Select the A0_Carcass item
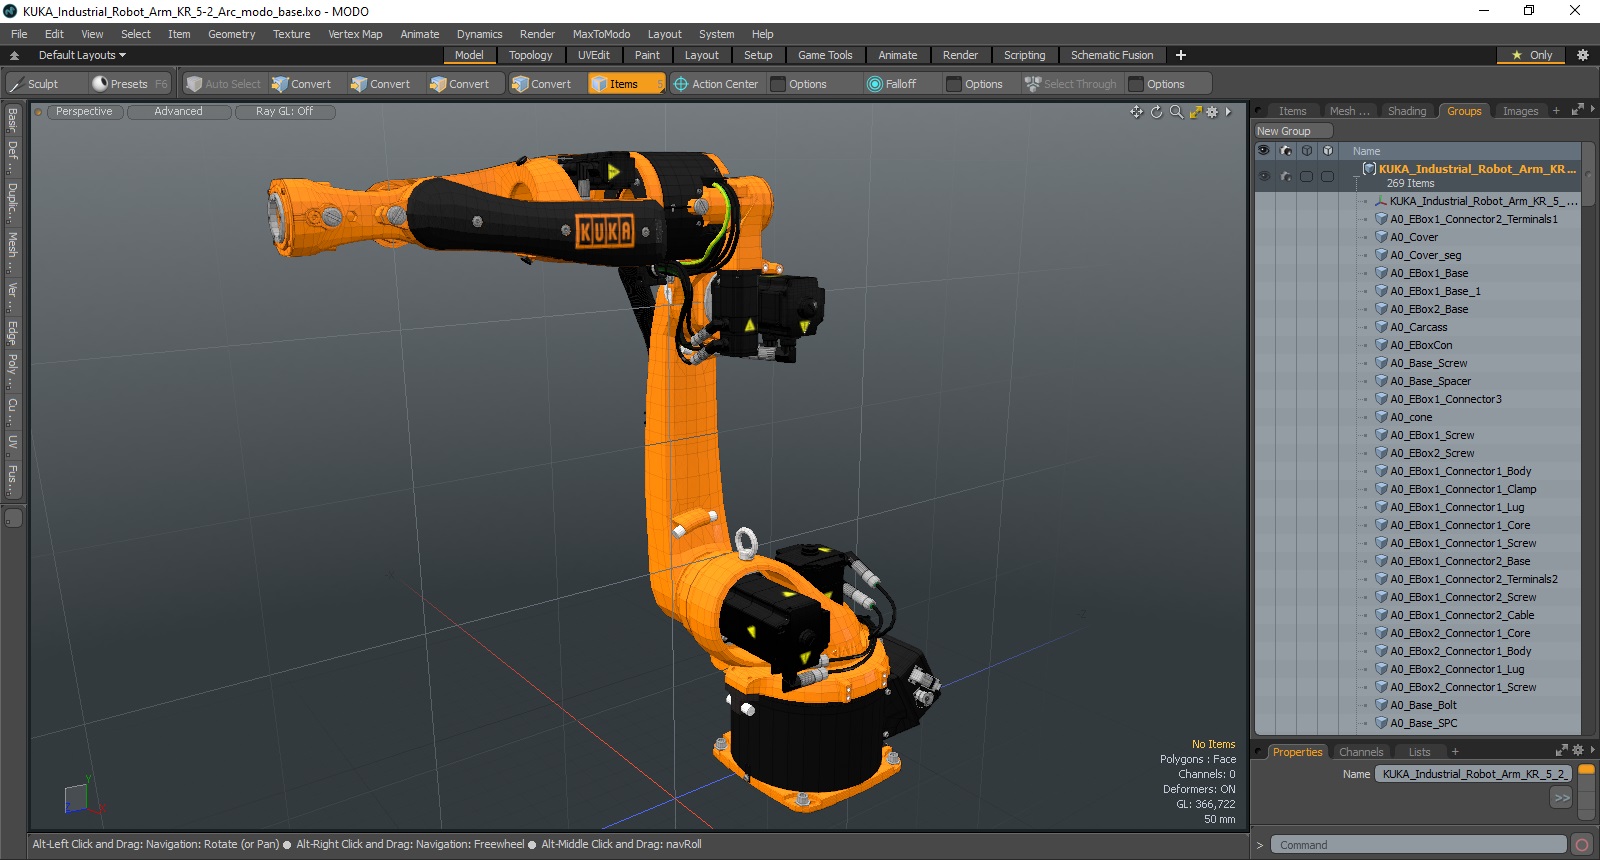This screenshot has height=860, width=1600. coord(1418,327)
